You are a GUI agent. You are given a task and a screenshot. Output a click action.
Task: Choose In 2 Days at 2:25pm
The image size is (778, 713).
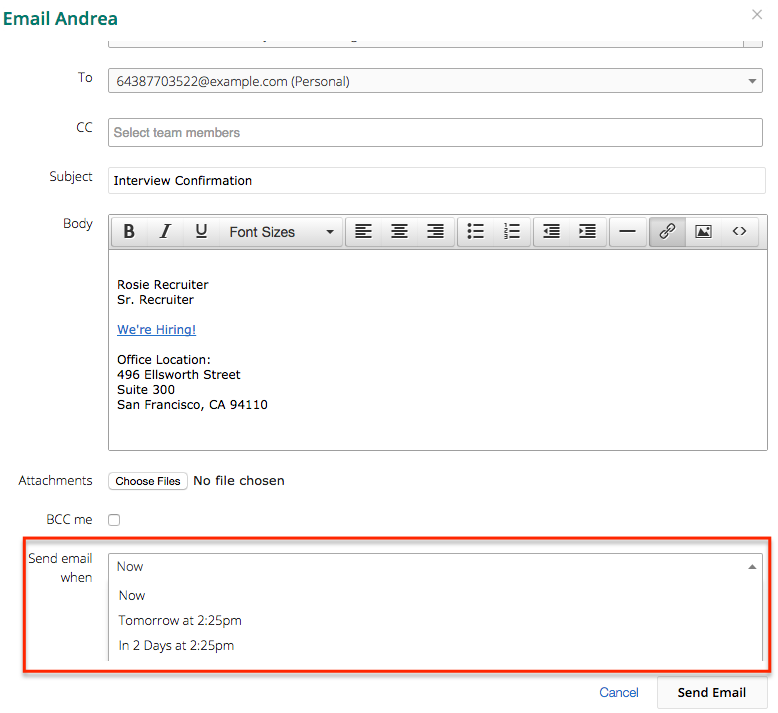[x=176, y=645]
